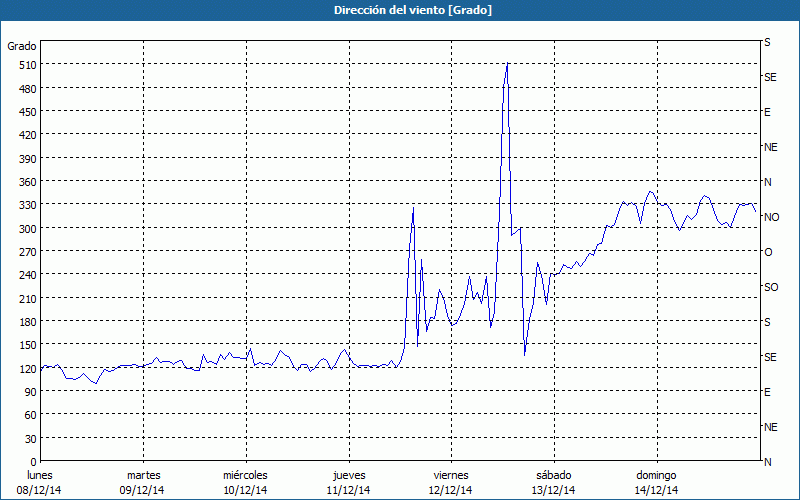Click the sábado day label
The width and height of the screenshot is (800, 500).
(x=553, y=475)
